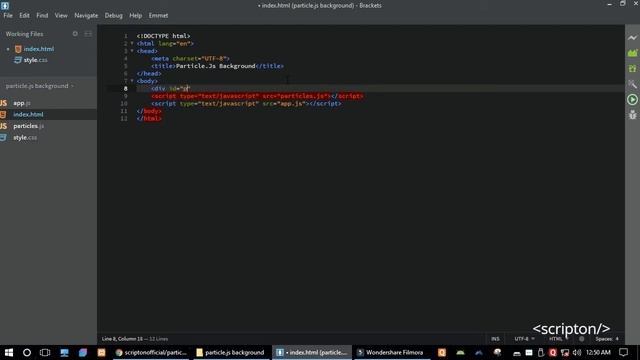This screenshot has height=360, width=640.
Task: Toggle Spaces indentation type in status bar
Action: point(604,339)
